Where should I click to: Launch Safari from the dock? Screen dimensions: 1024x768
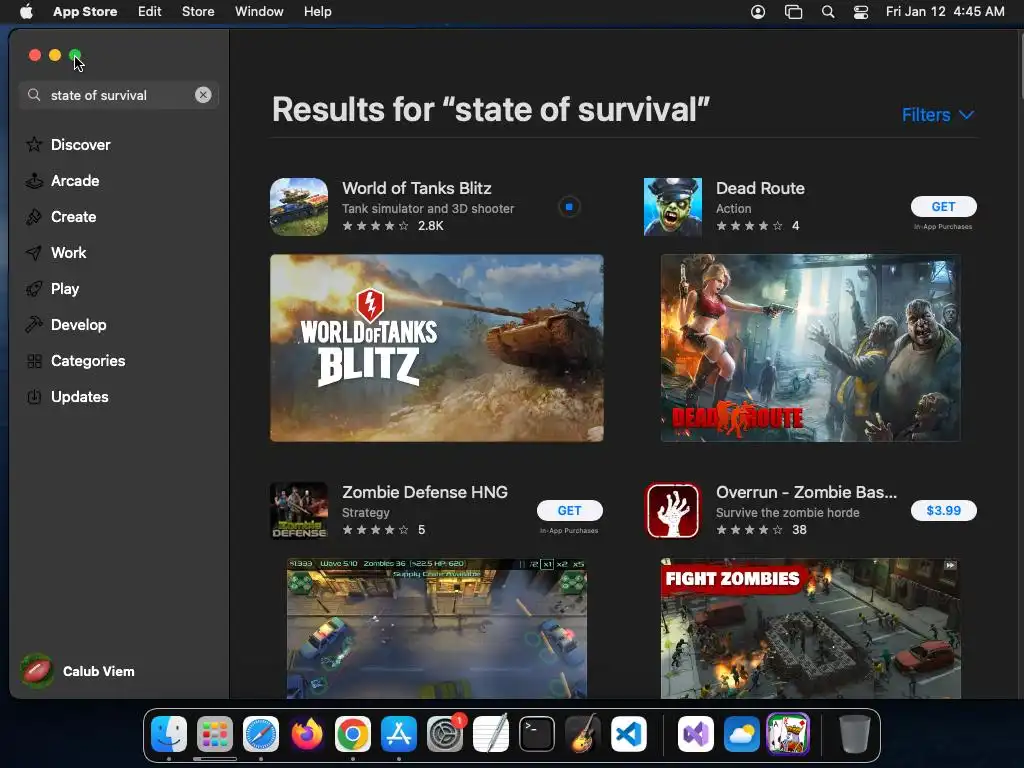[x=261, y=734]
